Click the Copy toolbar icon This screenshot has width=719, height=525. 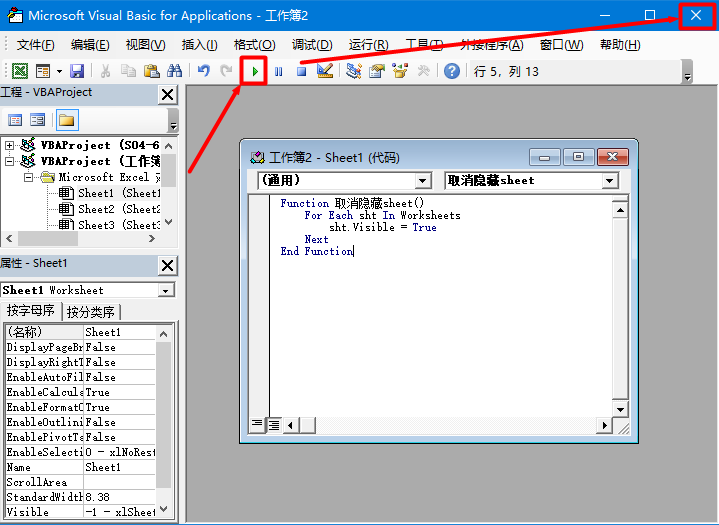[x=128, y=71]
